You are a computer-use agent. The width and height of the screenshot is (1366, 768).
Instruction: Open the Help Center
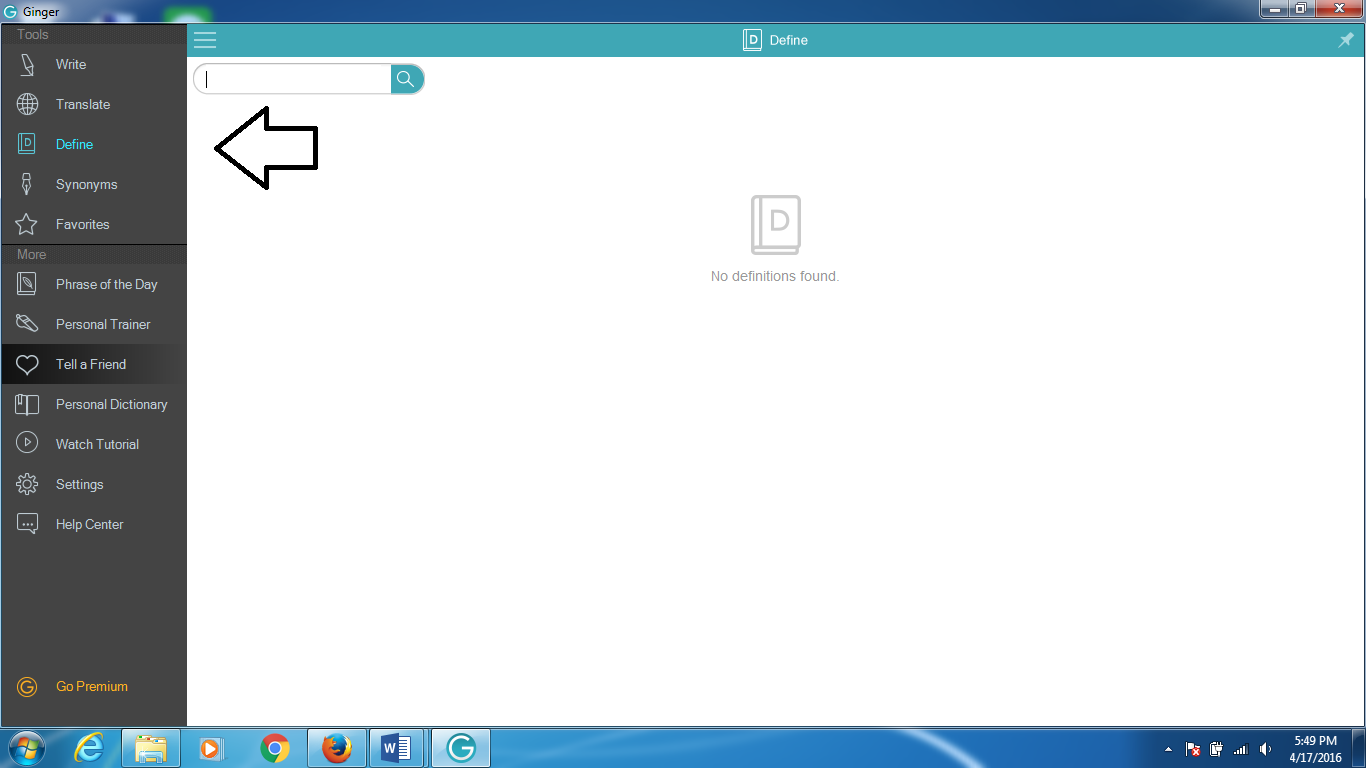tap(90, 524)
